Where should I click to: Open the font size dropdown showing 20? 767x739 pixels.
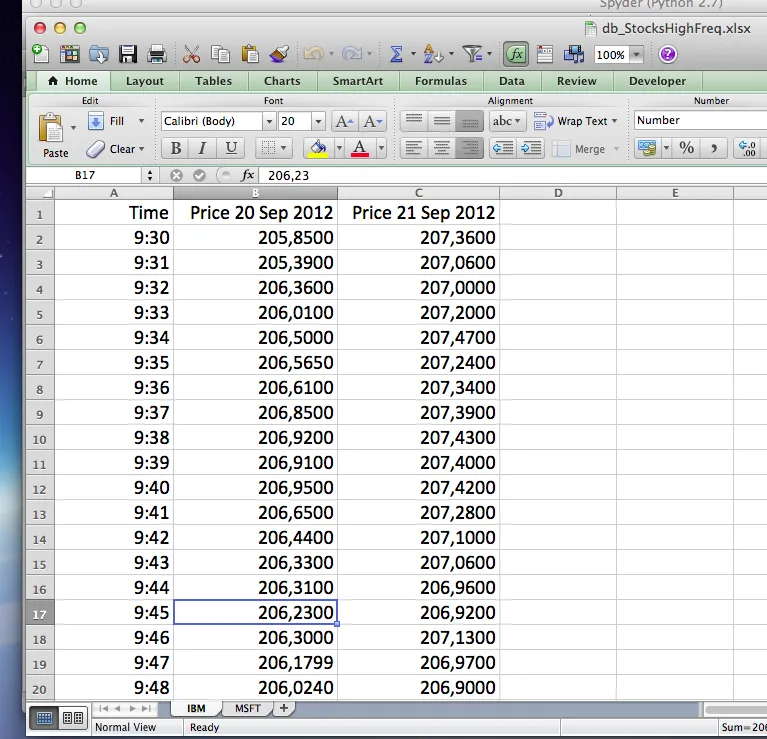[318, 121]
